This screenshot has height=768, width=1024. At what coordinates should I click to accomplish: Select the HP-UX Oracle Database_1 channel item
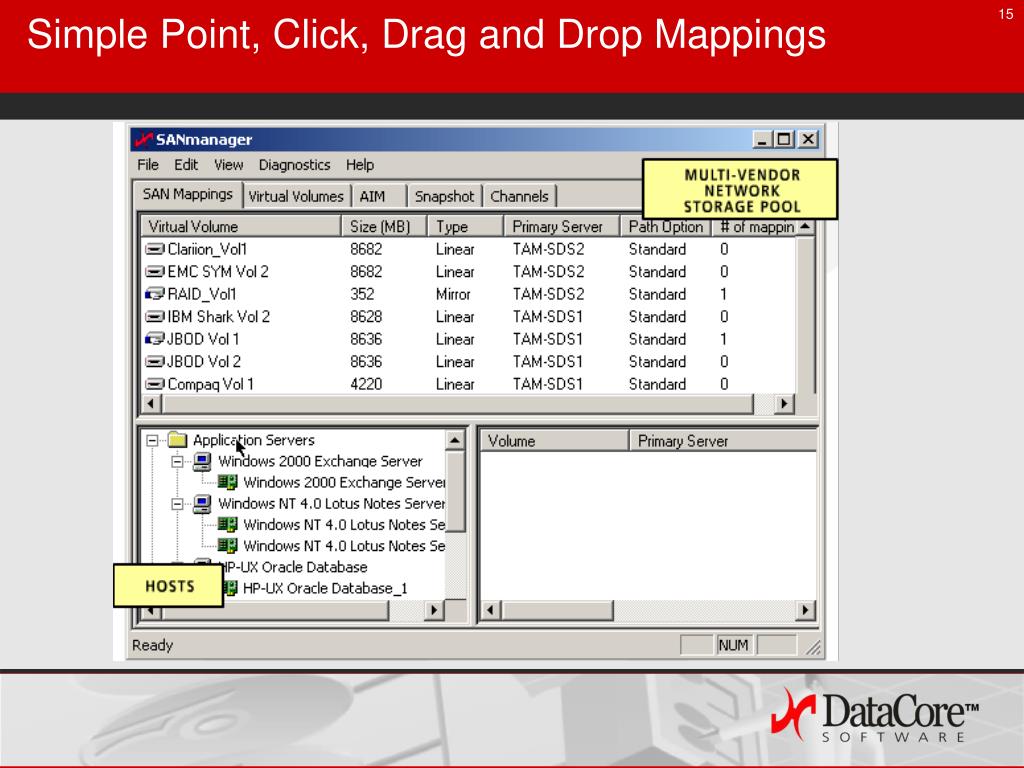[325, 588]
